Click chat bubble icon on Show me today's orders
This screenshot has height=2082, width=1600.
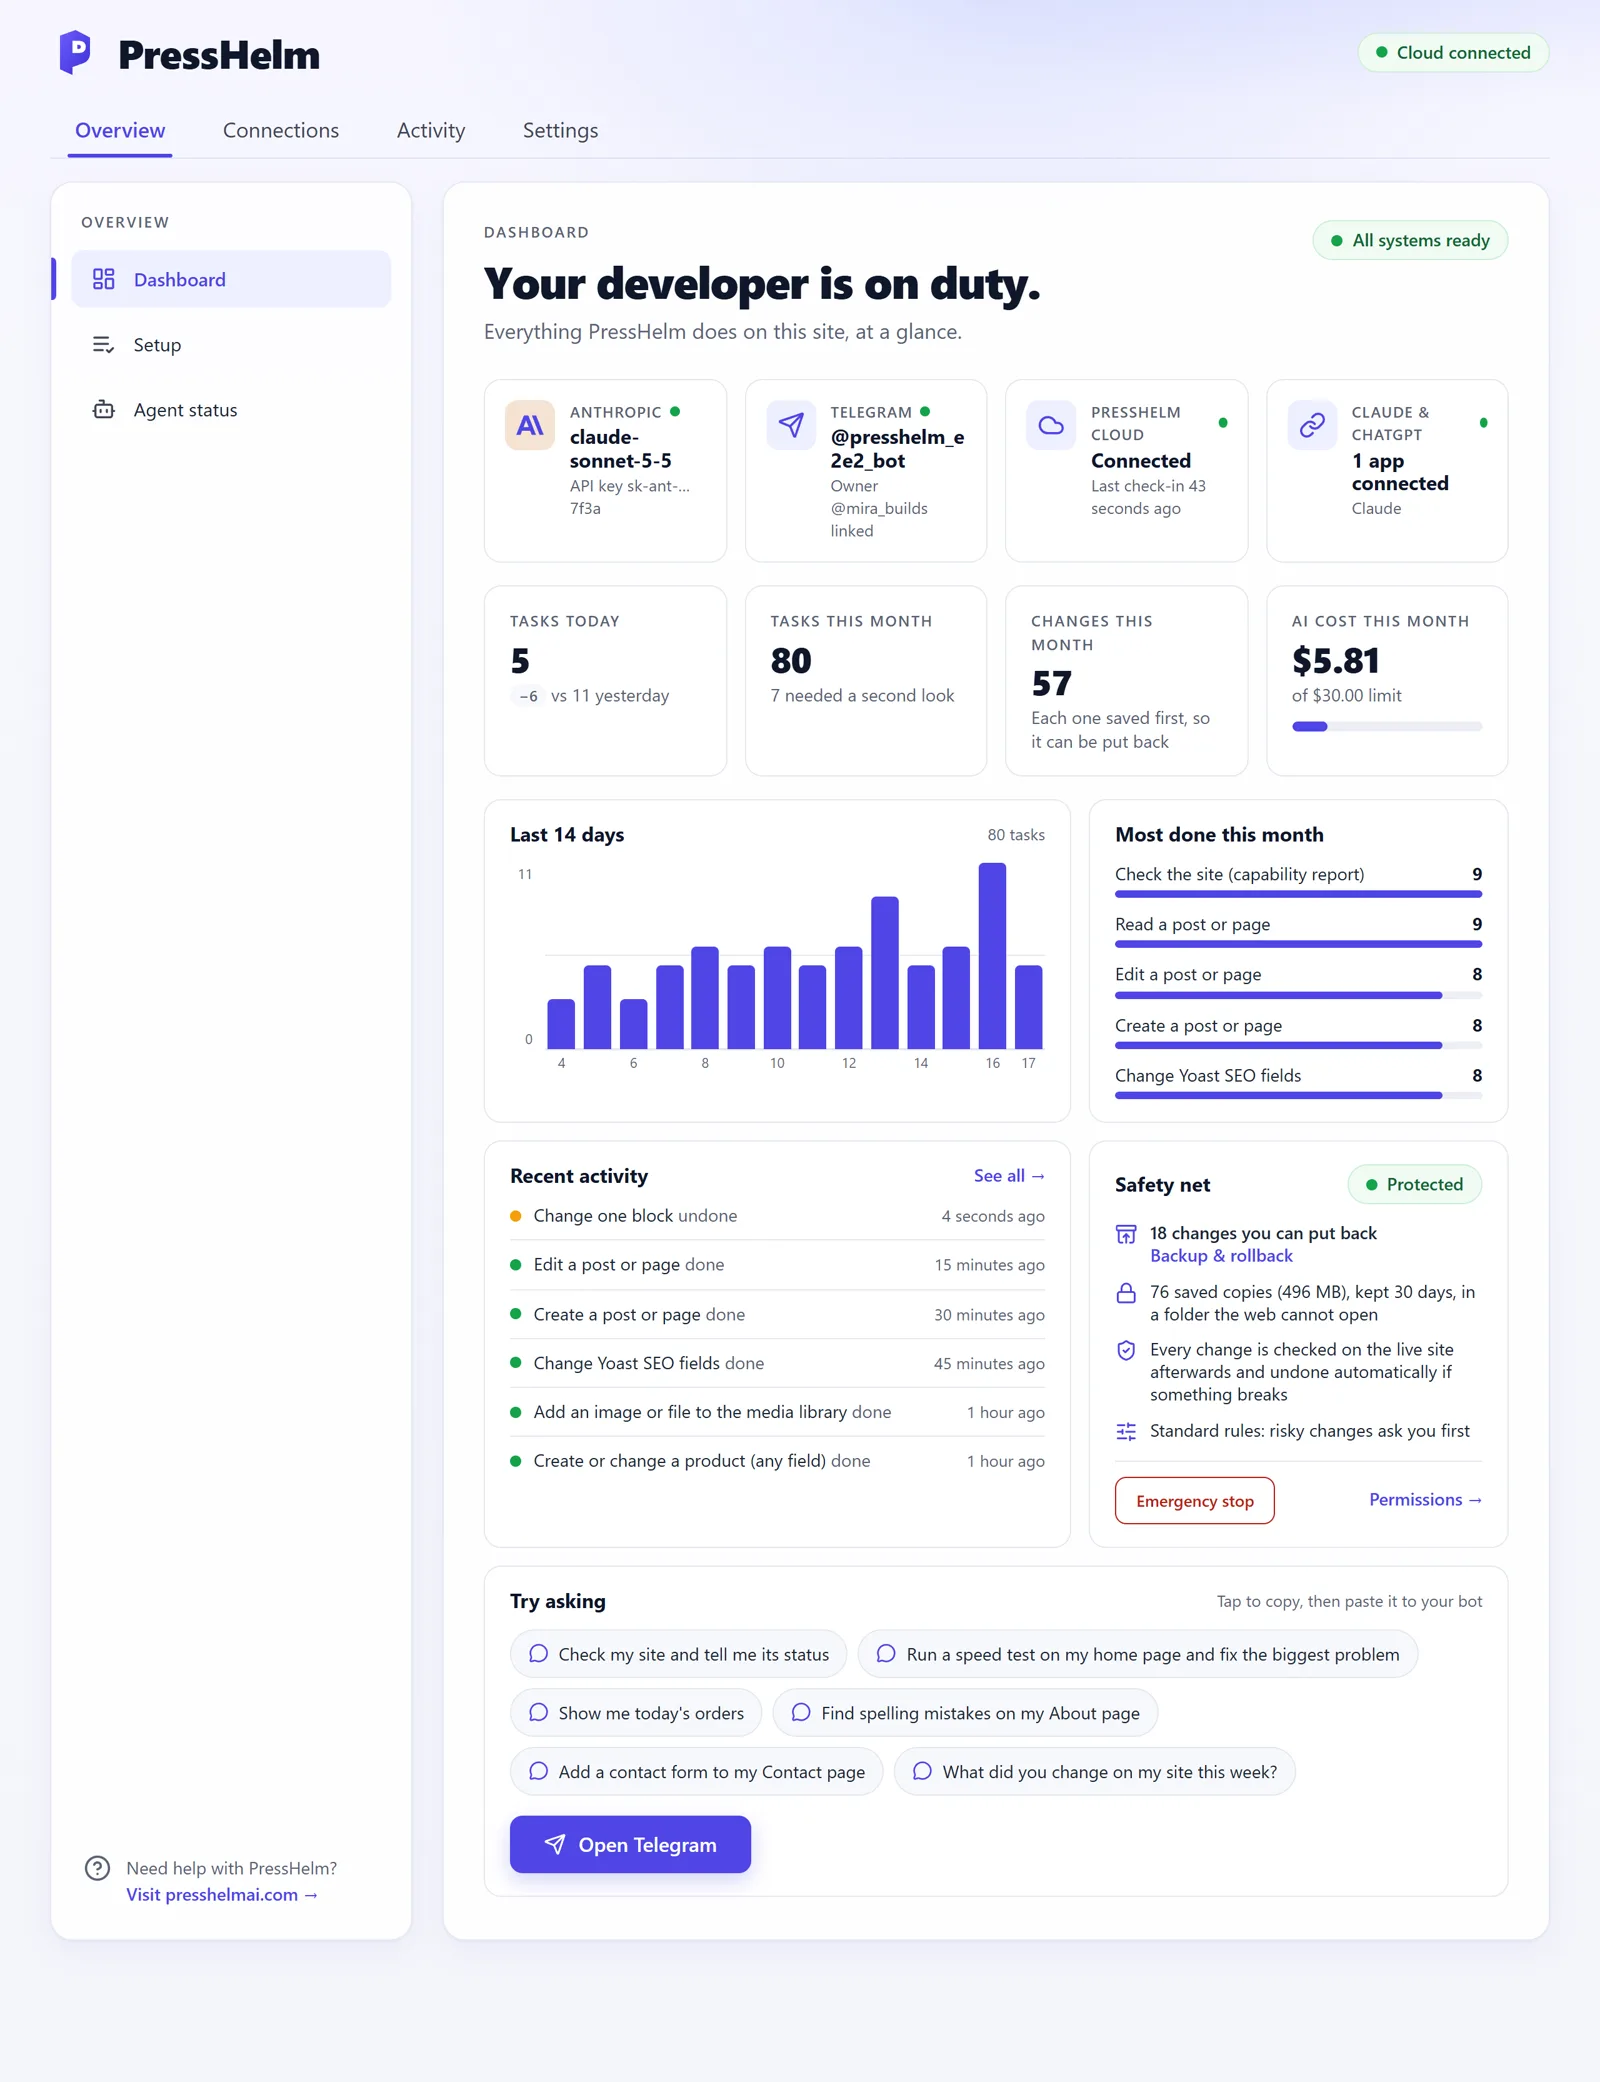[x=538, y=1712]
